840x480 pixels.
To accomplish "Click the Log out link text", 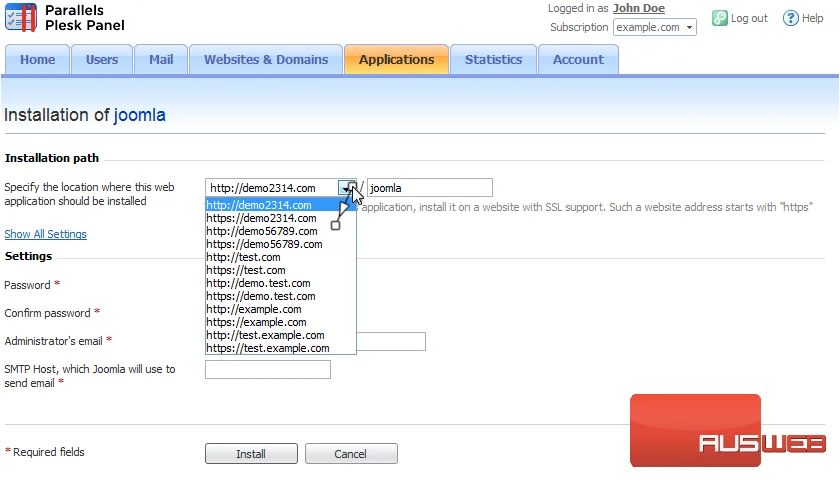I will (x=749, y=18).
